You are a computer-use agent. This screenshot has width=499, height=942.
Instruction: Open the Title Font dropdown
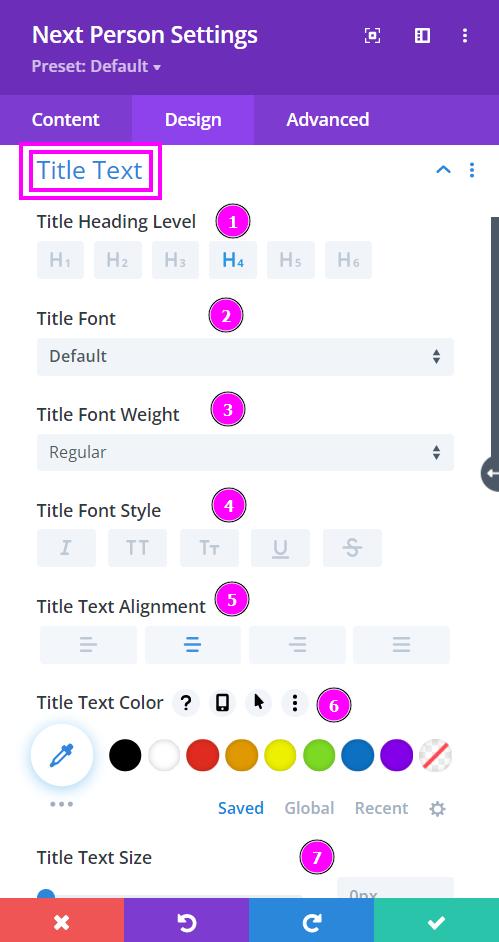pyautogui.click(x=246, y=356)
